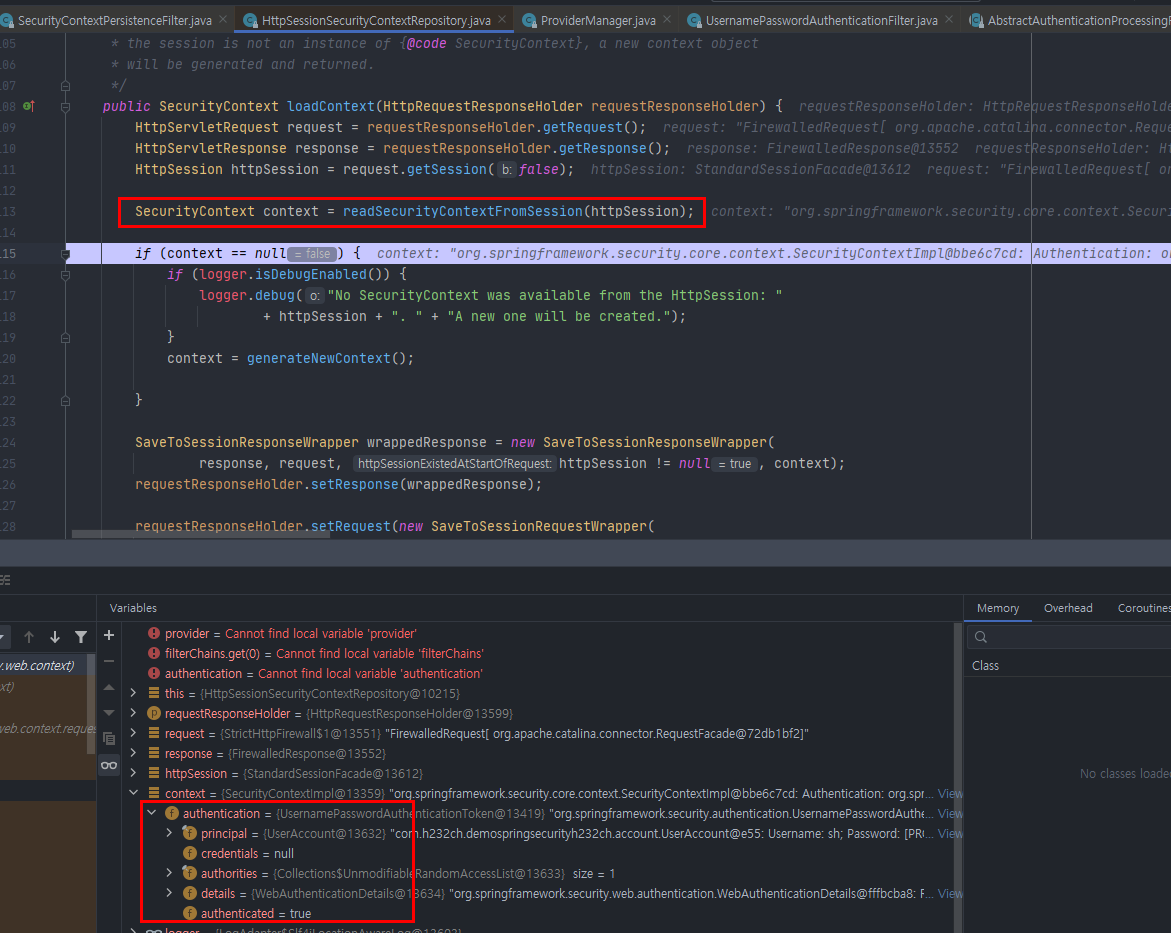
Task: Select the filterChains.get(0) watch row
Action: click(x=315, y=654)
